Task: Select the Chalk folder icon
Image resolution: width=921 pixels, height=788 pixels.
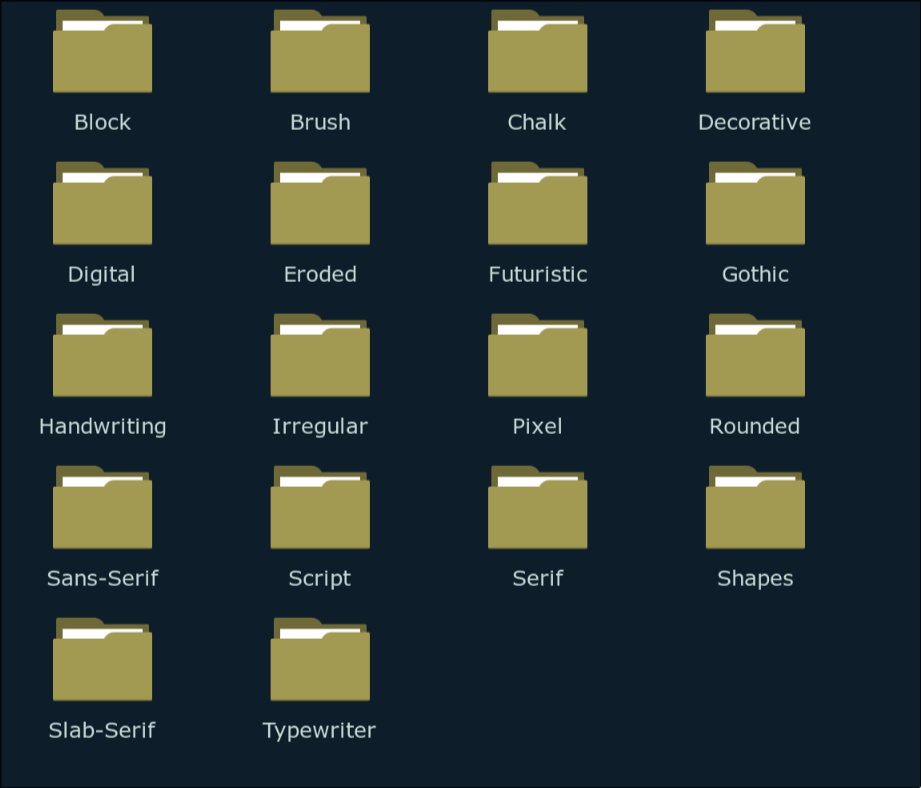Action: [537, 51]
